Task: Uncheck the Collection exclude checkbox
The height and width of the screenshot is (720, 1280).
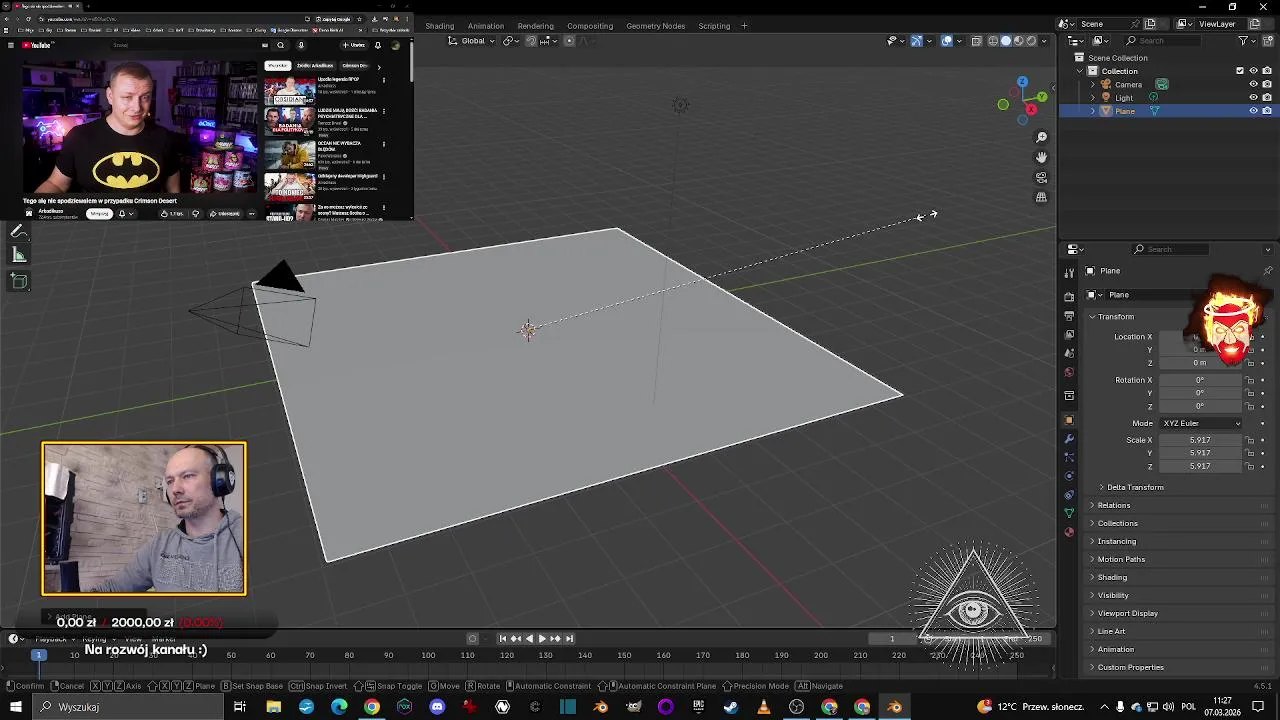Action: click(1240, 71)
